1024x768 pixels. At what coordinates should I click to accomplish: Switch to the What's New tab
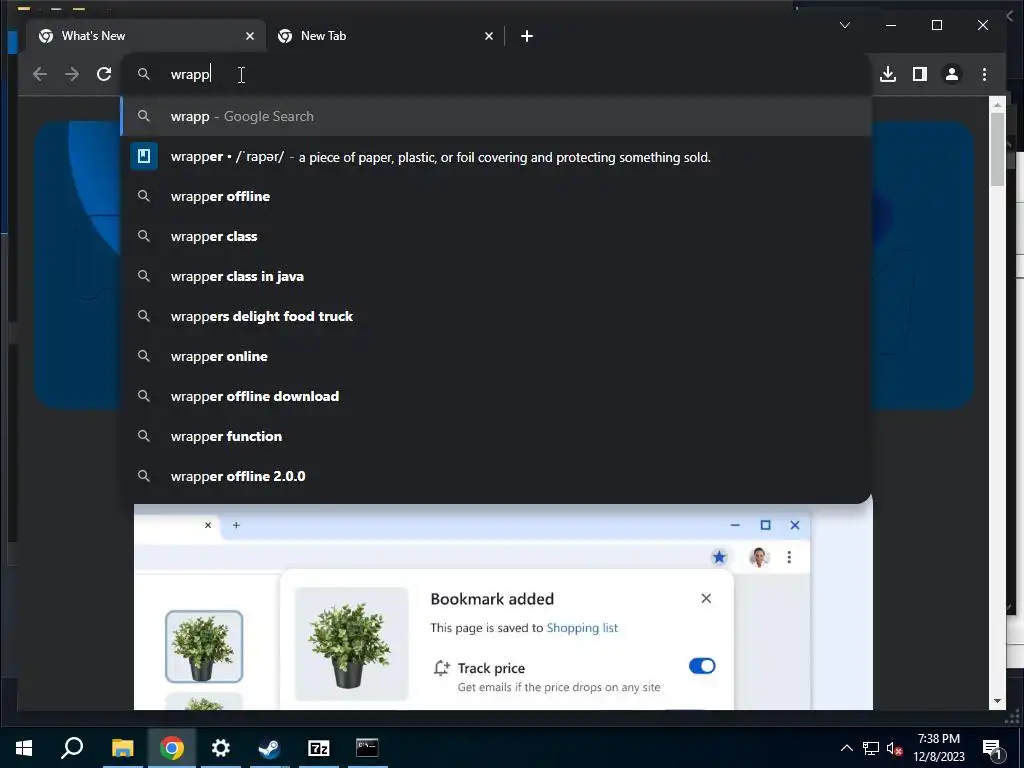pos(146,36)
